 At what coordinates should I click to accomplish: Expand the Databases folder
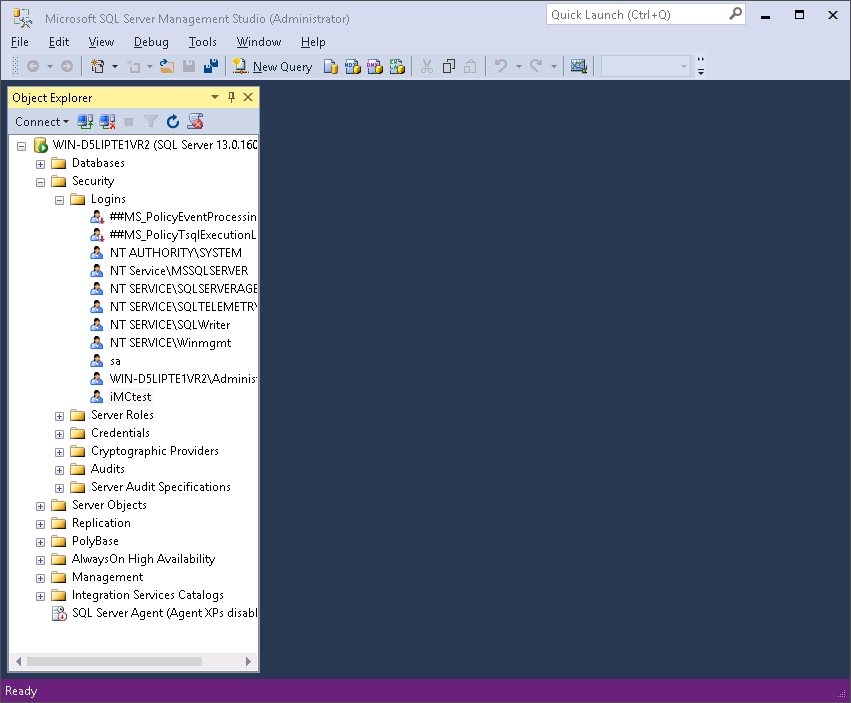[41, 164]
